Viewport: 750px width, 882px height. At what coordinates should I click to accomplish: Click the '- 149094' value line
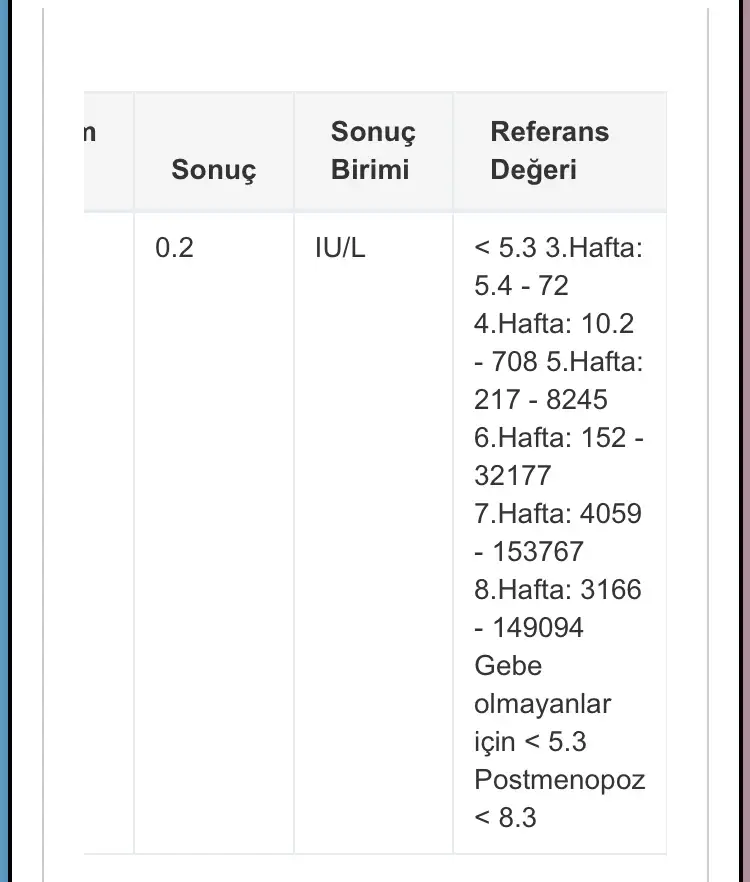coord(528,628)
